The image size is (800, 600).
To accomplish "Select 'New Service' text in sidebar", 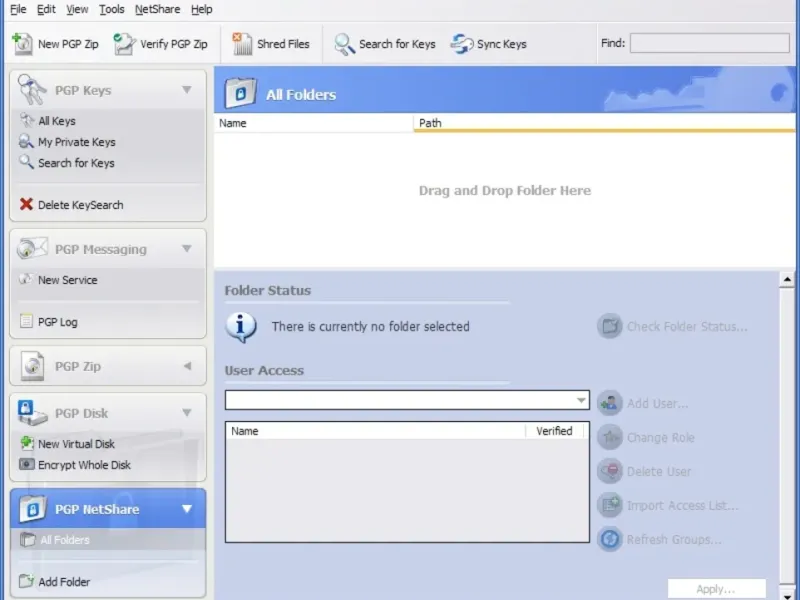I will click(67, 280).
